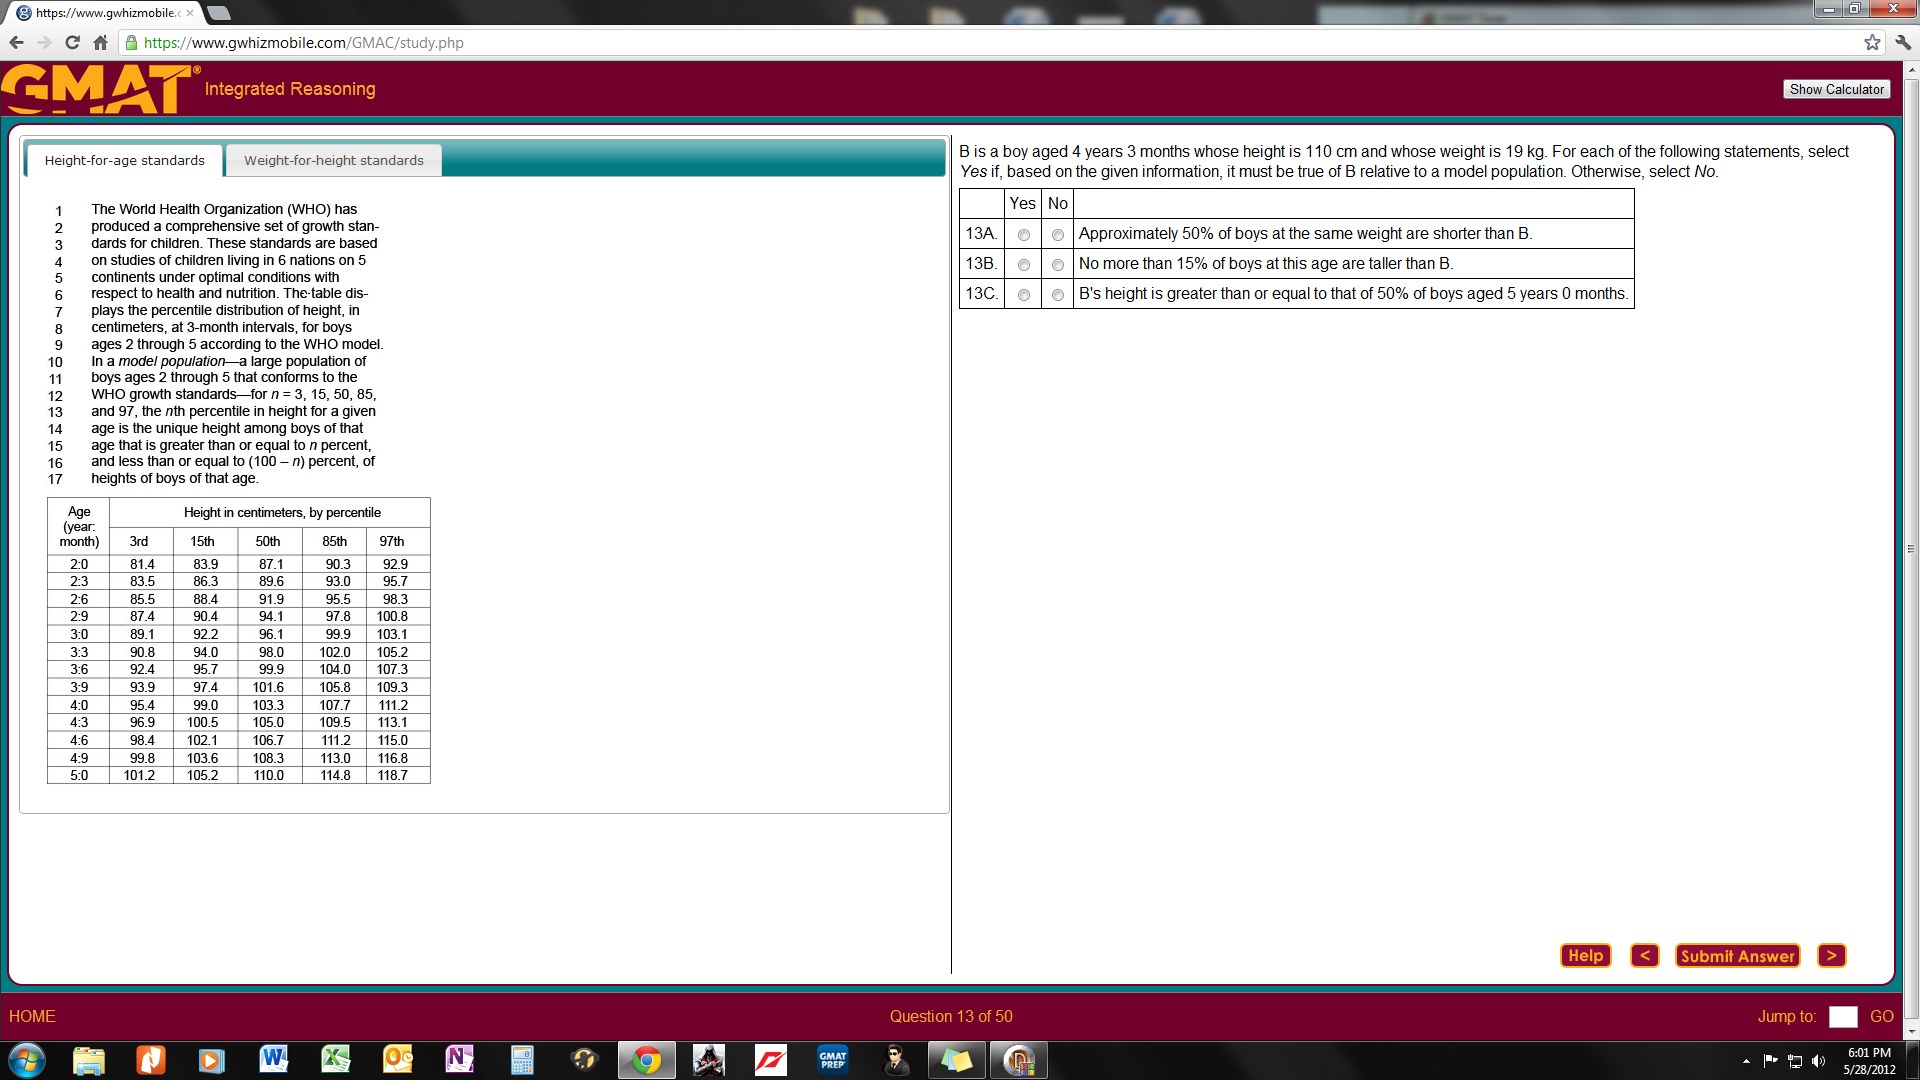Open Chrome wrench settings menu

click(x=1903, y=43)
